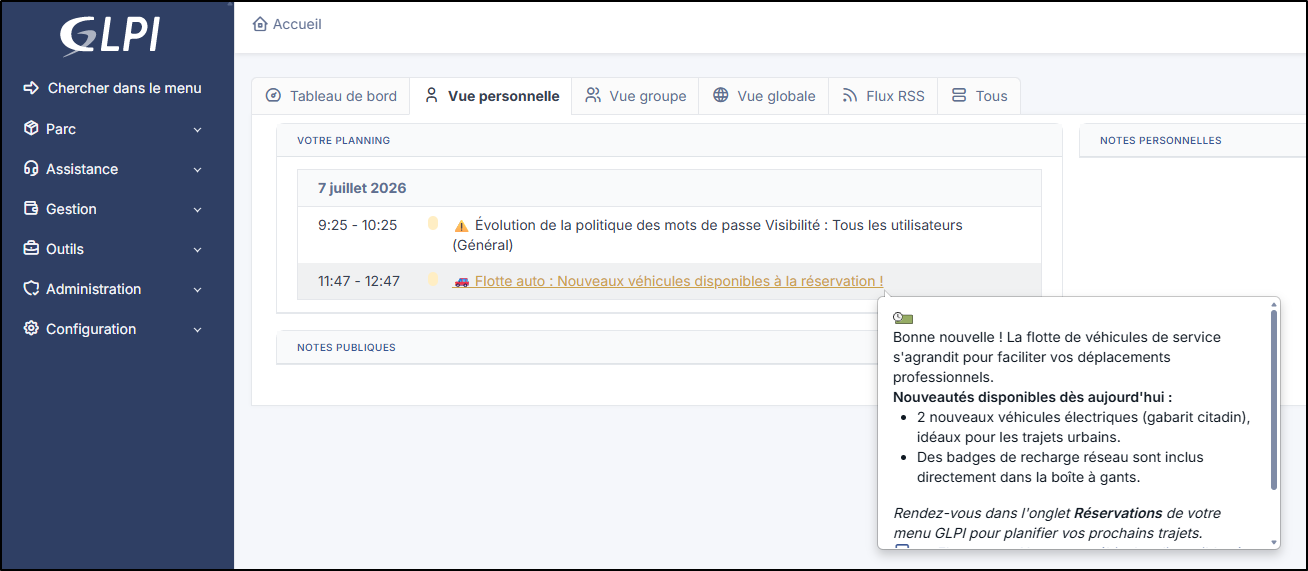Click the 9:25 - 10:25 time slot
Viewport: 1308px width, 571px height.
point(357,225)
